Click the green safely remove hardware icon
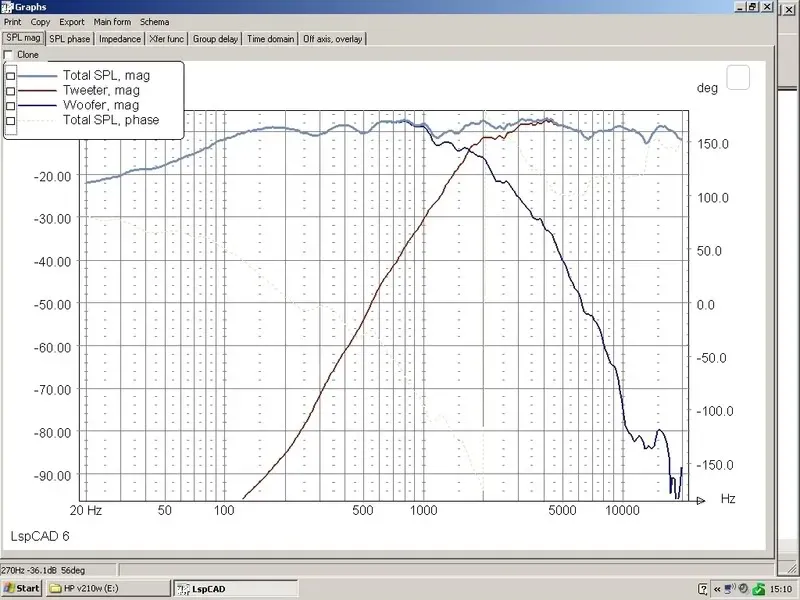Screen dimensions: 800x600 point(759,589)
